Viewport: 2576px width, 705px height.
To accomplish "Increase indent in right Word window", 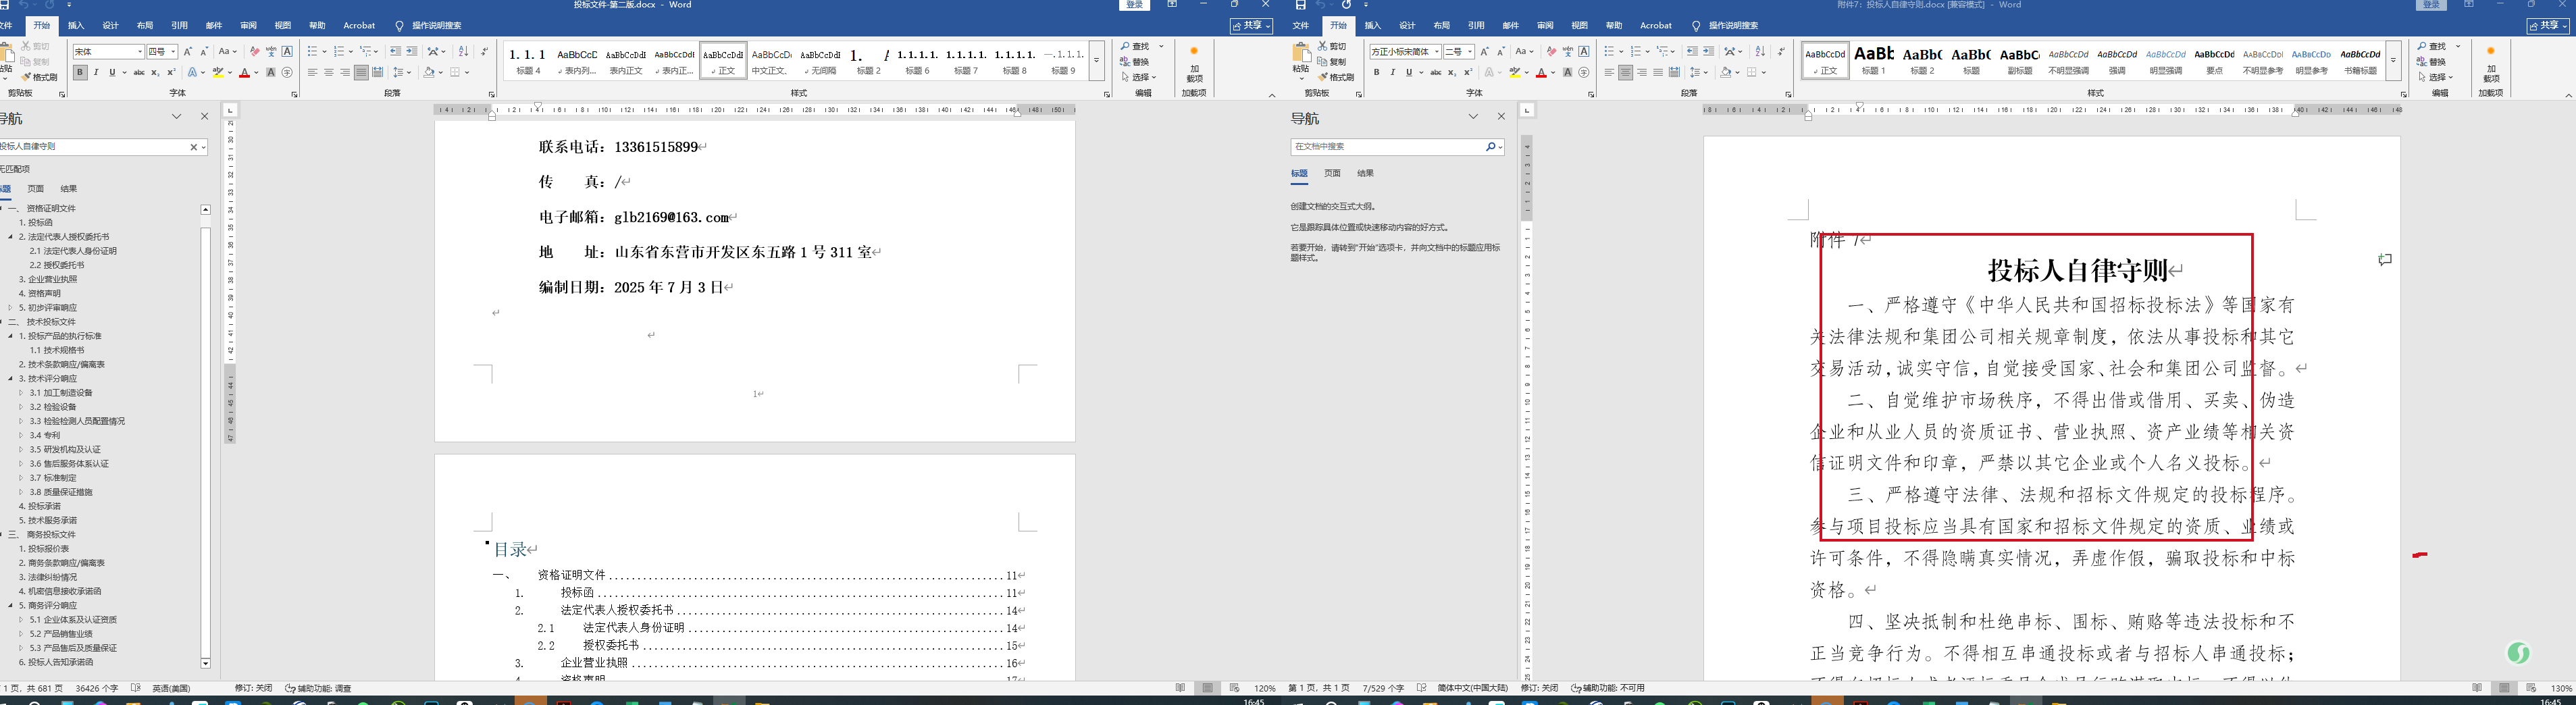I will point(1708,51).
